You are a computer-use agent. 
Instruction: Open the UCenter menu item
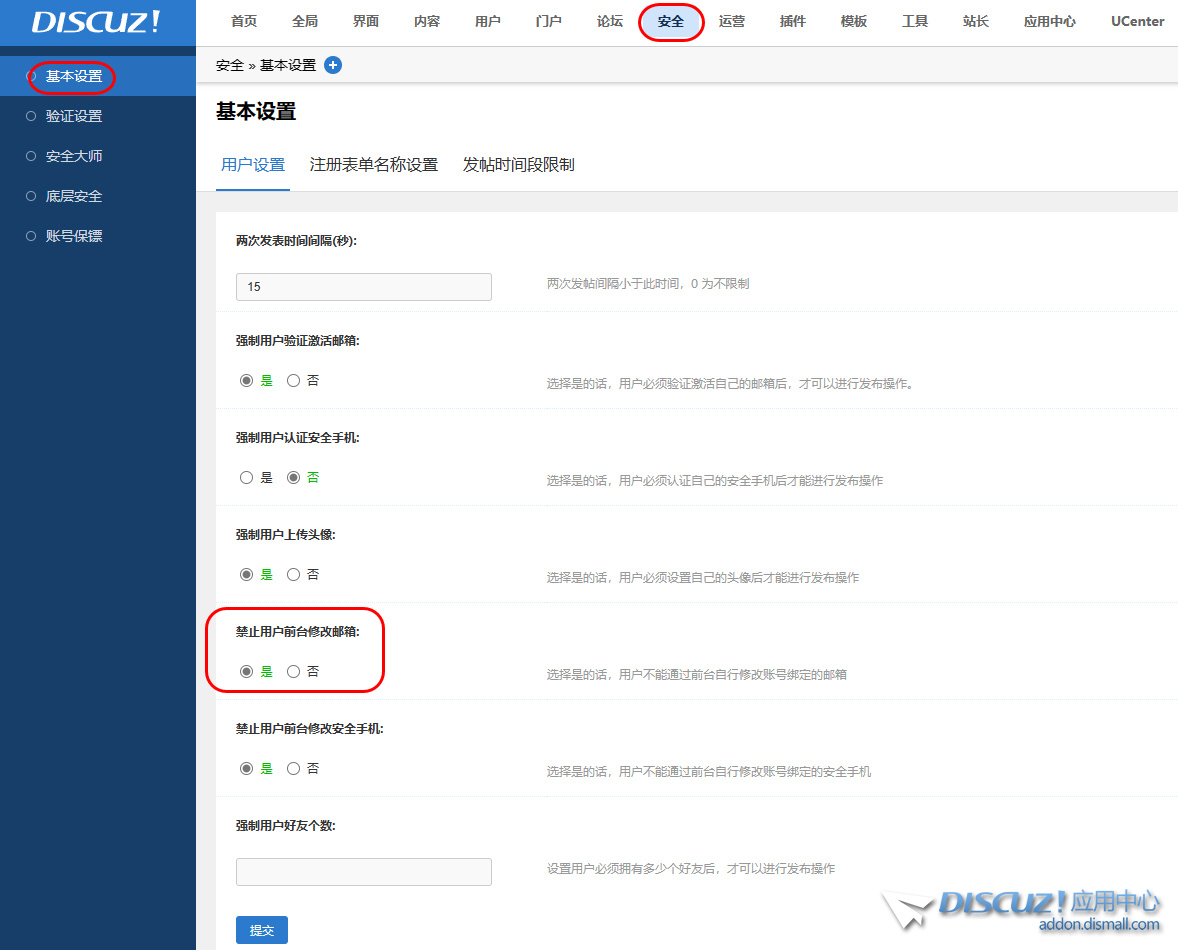[1137, 21]
